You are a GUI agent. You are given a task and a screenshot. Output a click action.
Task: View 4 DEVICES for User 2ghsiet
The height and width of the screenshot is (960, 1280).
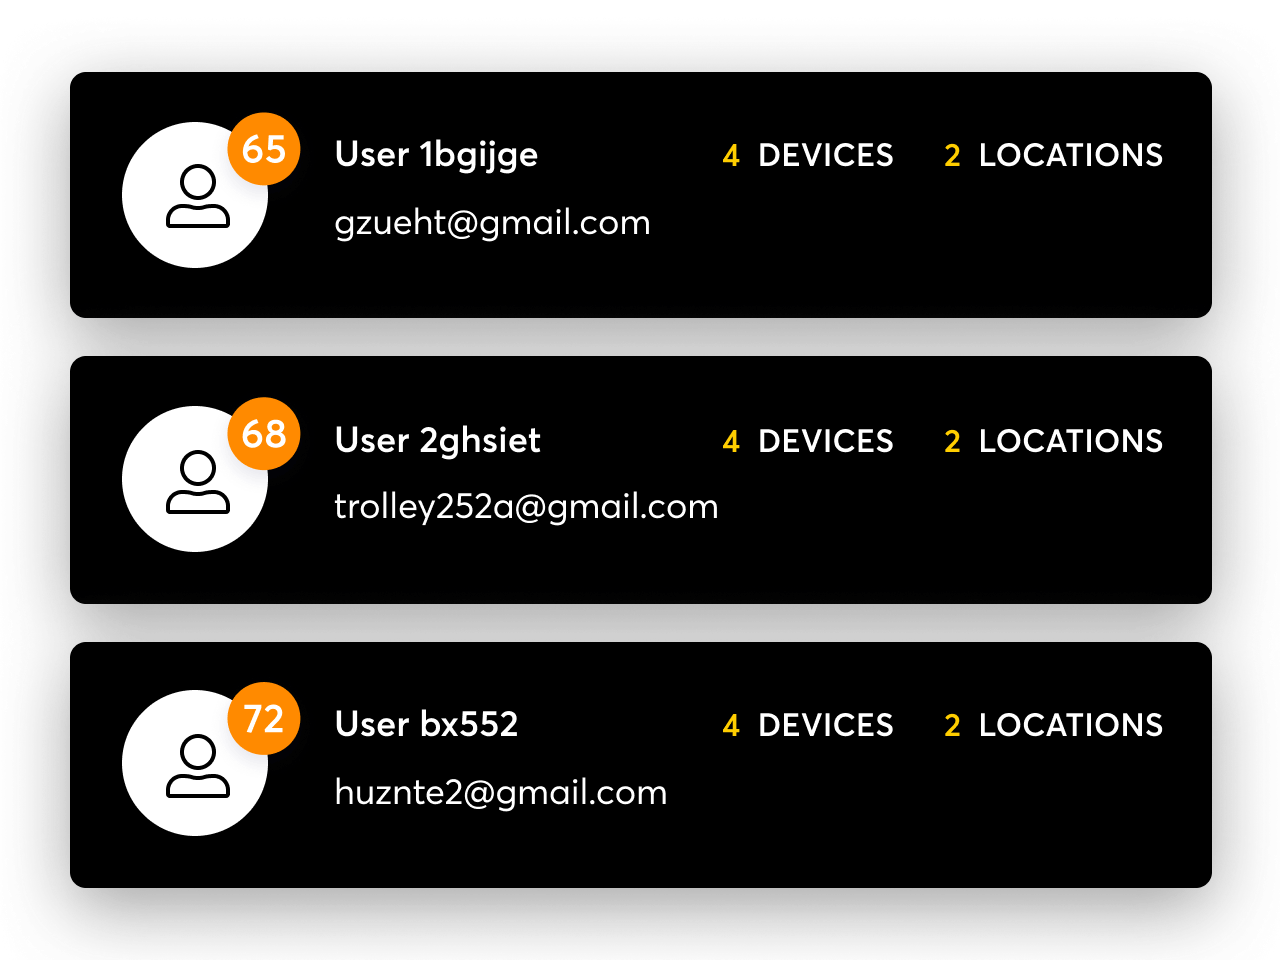(x=808, y=441)
